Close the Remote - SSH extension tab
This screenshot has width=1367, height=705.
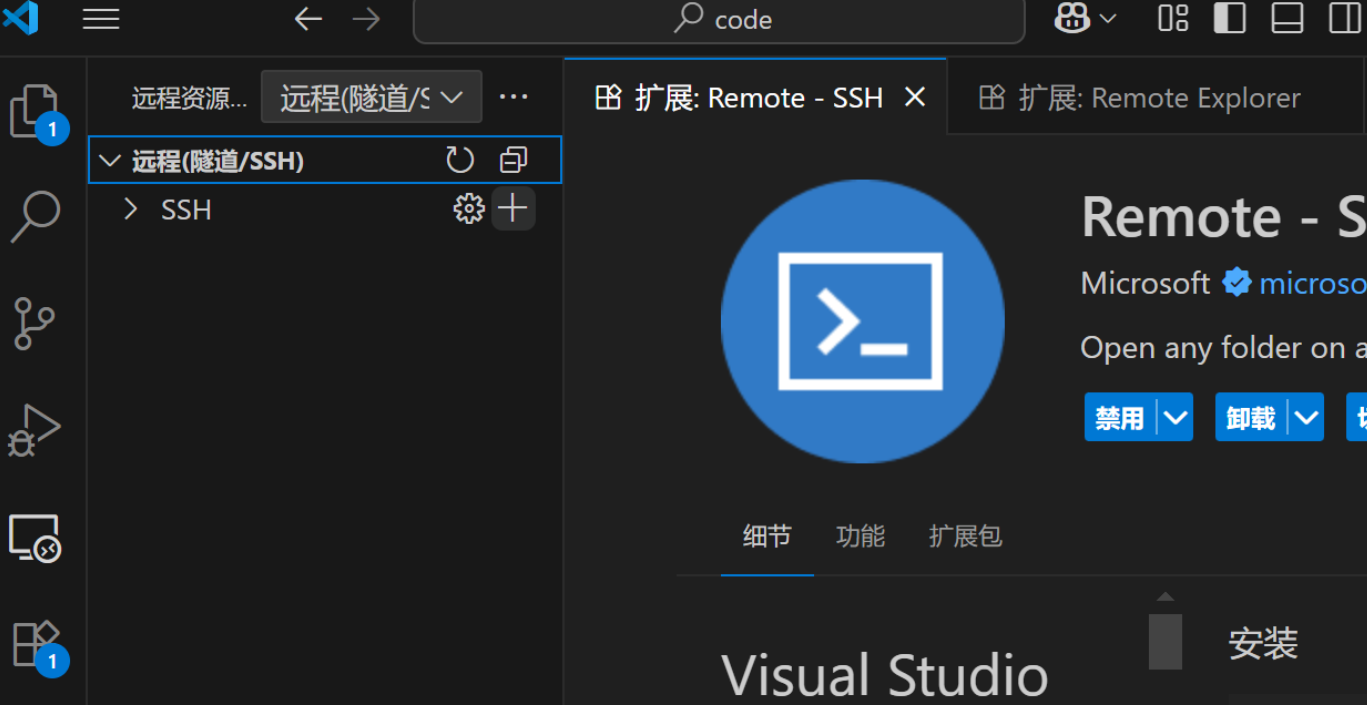[914, 97]
